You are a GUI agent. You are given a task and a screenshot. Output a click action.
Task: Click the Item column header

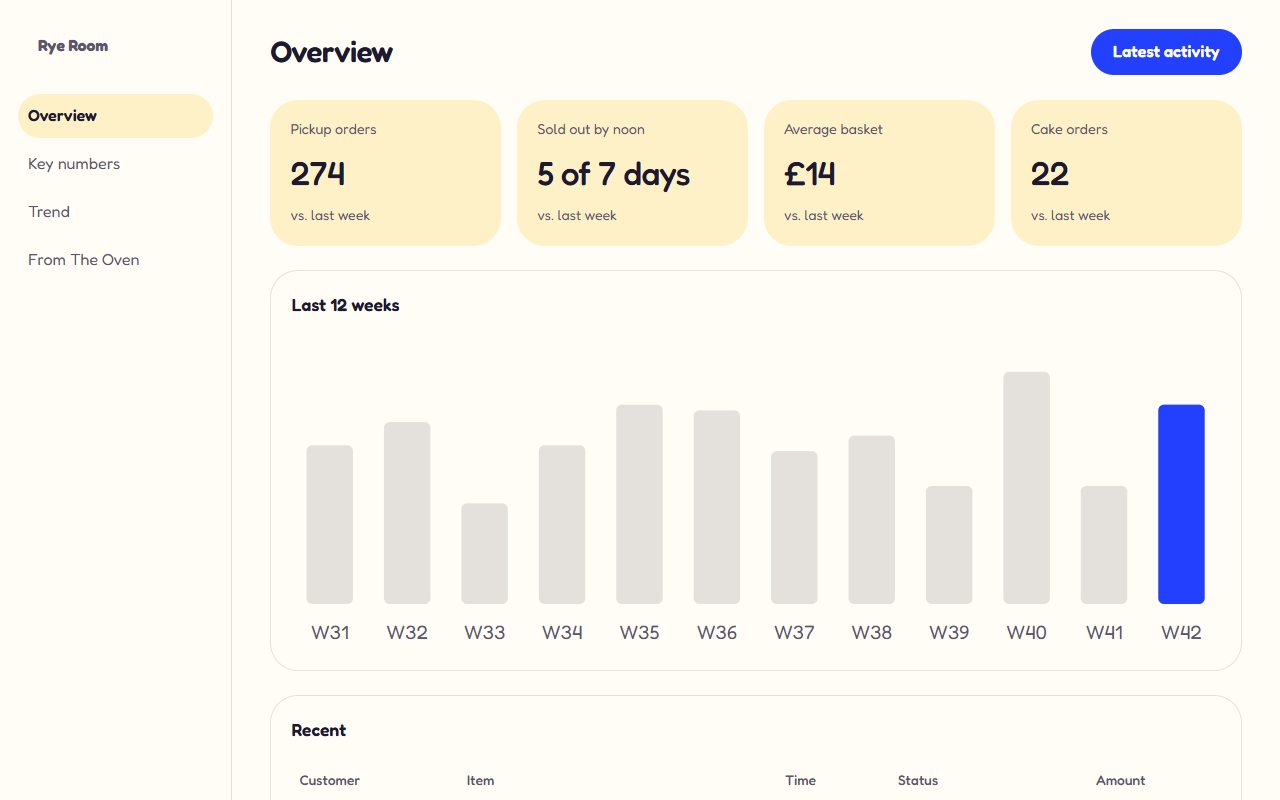tap(480, 781)
